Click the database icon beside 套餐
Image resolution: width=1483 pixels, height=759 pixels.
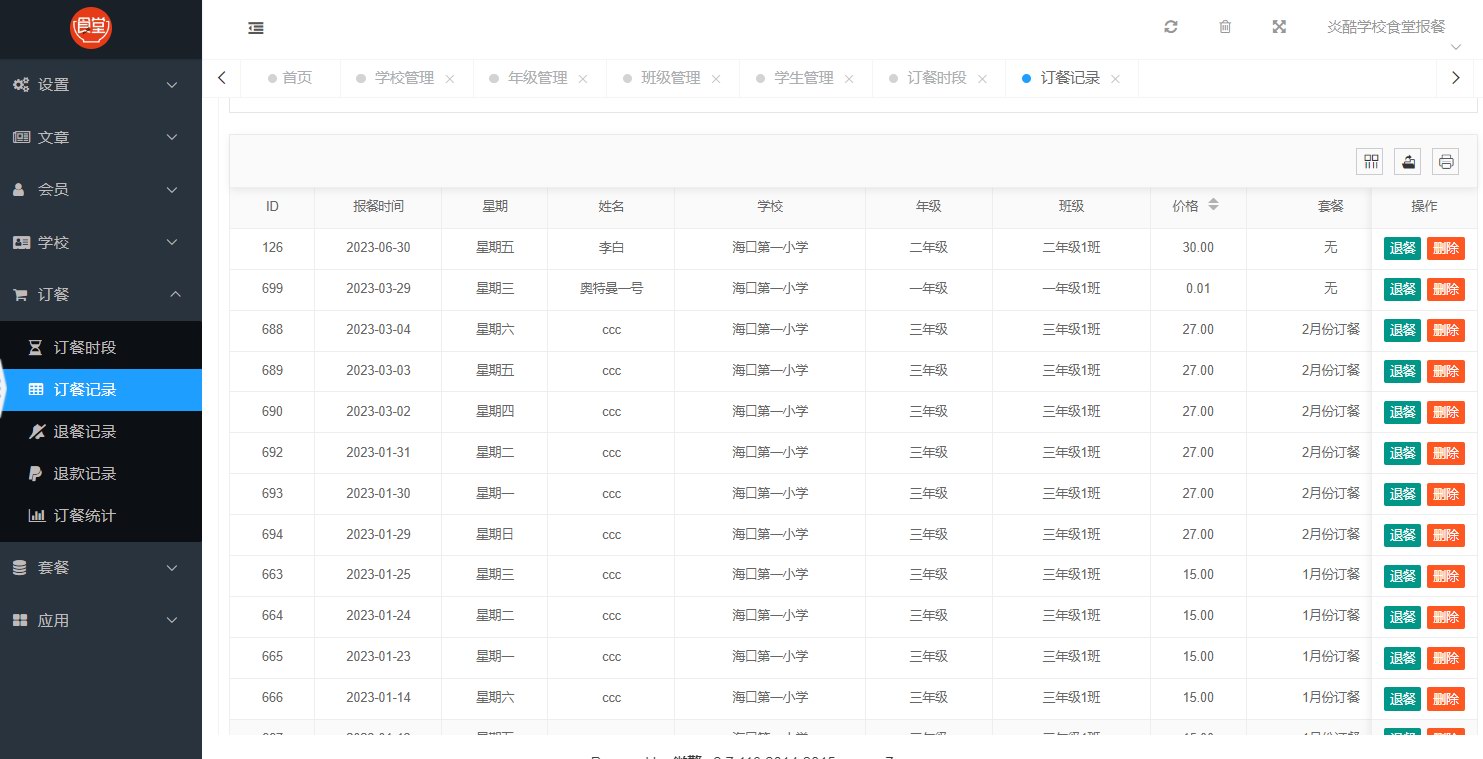tap(20, 567)
